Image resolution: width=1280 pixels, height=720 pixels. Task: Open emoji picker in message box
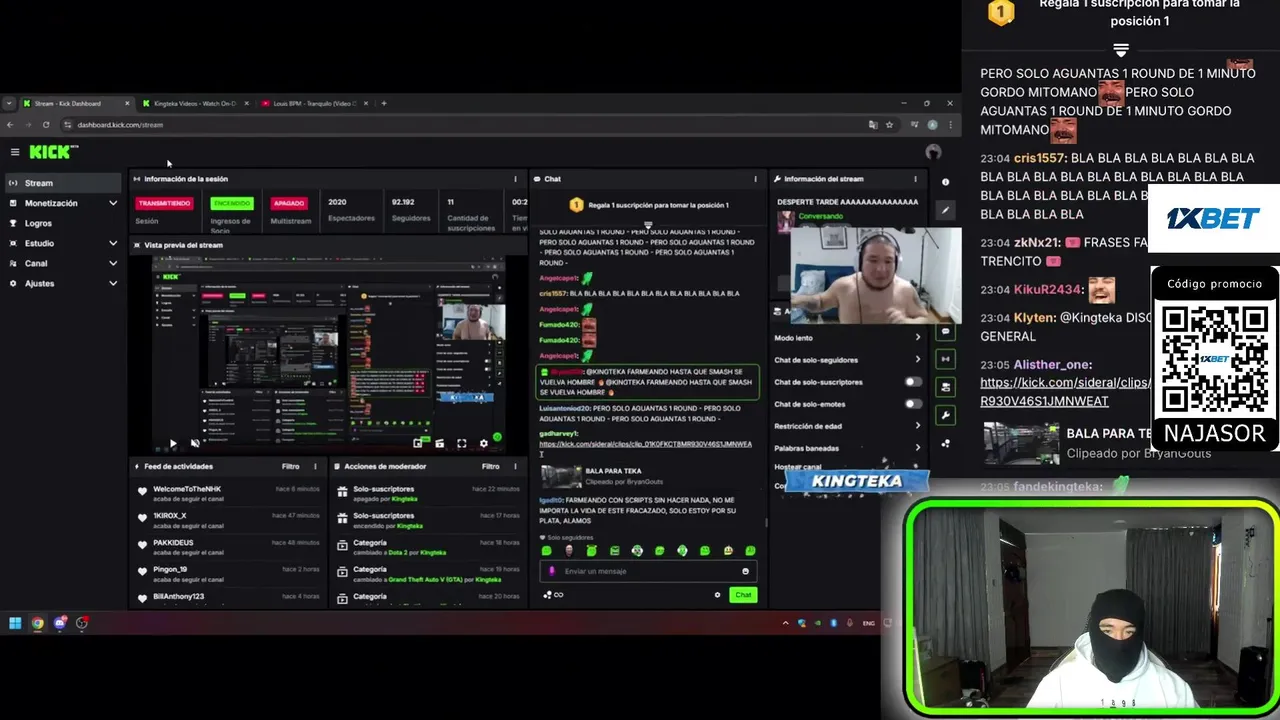click(745, 571)
